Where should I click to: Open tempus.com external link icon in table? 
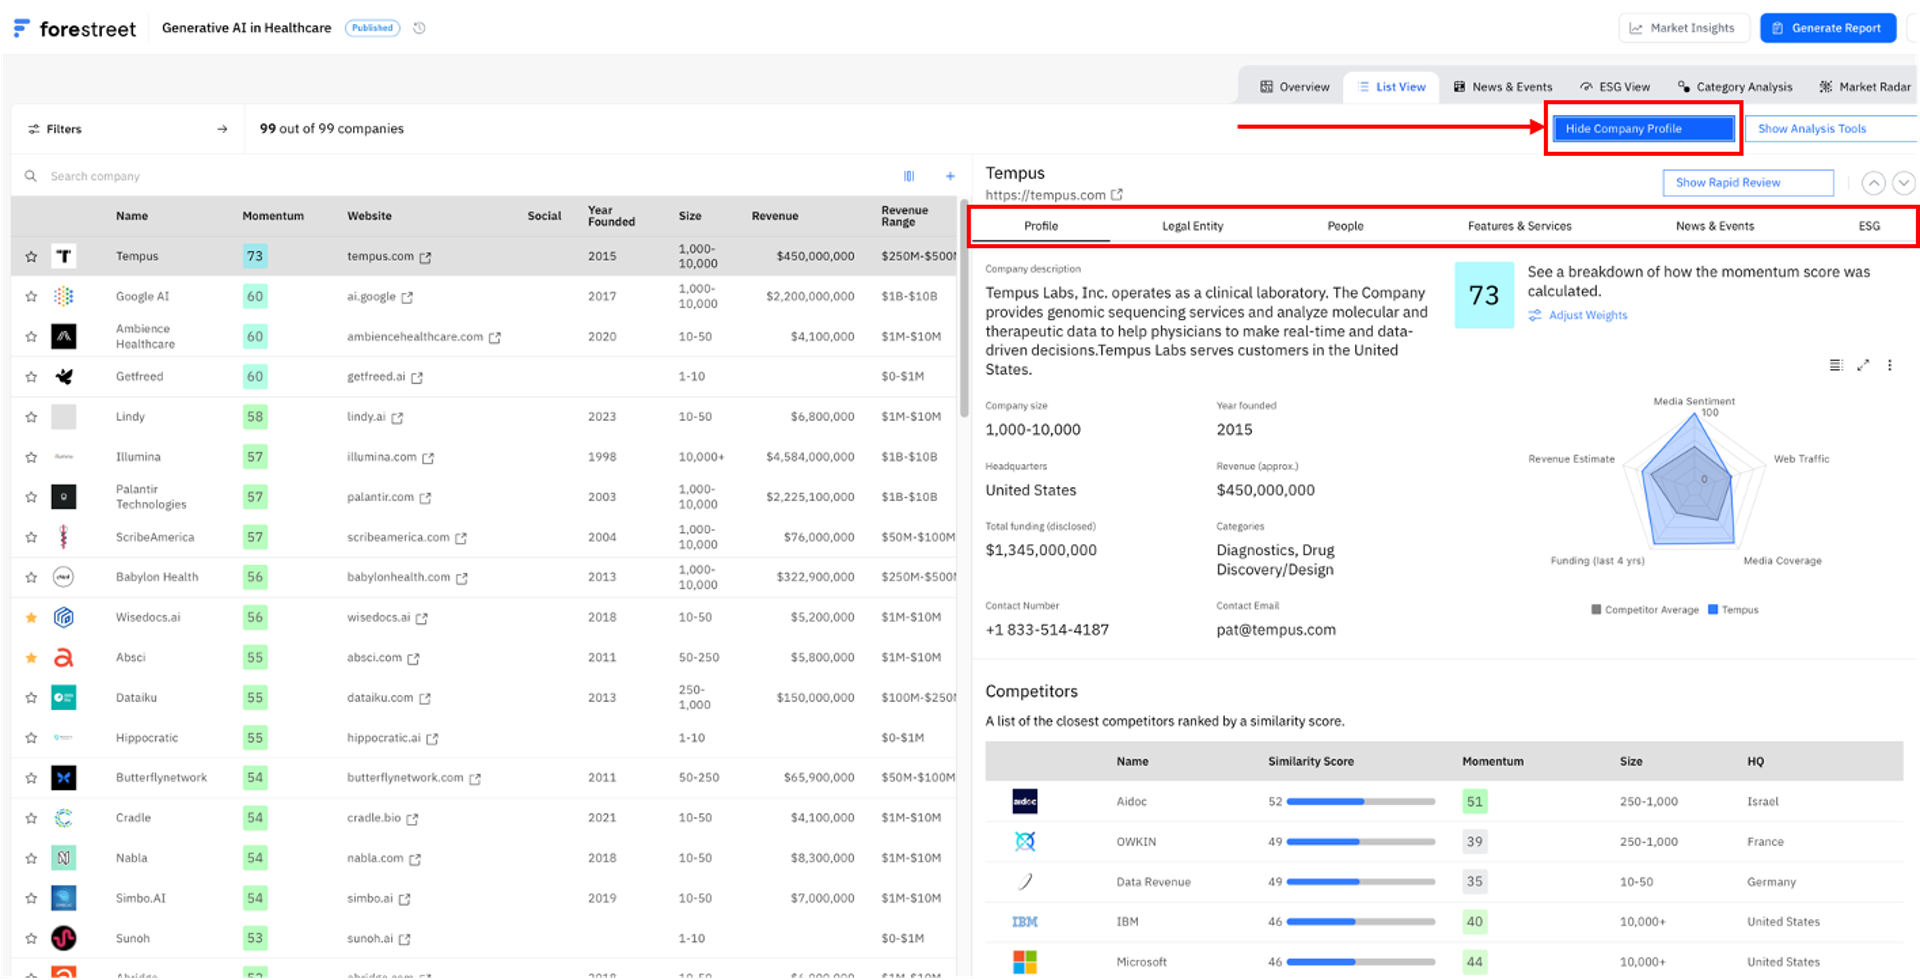[425, 257]
